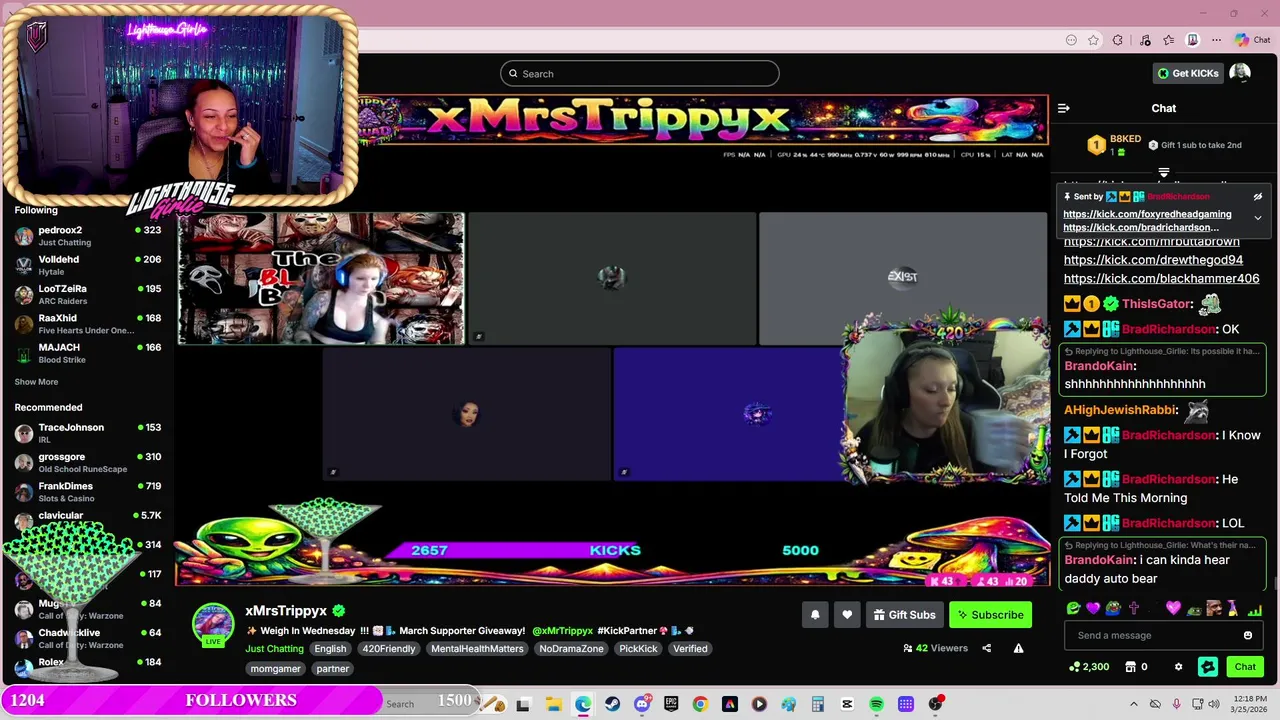Screen dimensions: 1280x720
Task: Click the @xMrTrippyx mention in stream title
Action: point(562,631)
